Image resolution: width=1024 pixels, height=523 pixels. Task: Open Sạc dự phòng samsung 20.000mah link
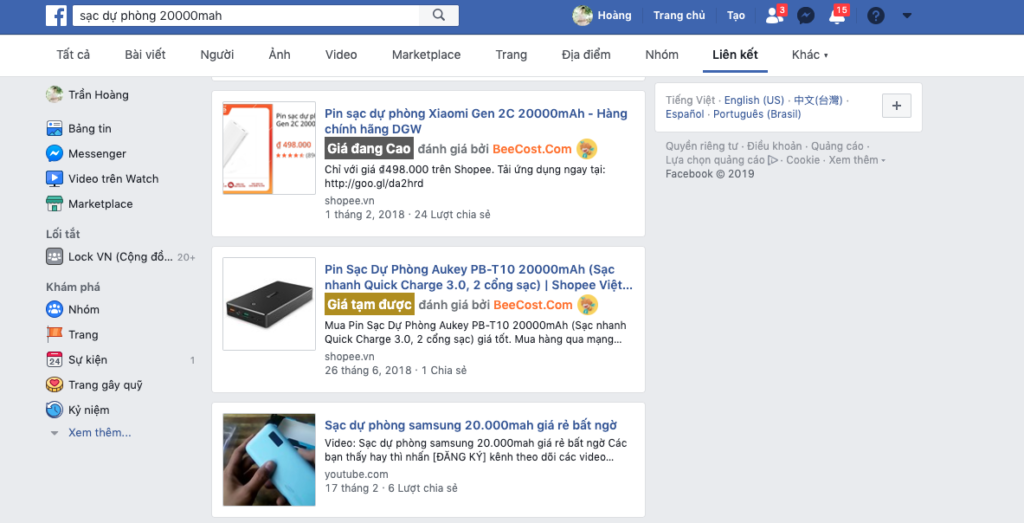[471, 425]
